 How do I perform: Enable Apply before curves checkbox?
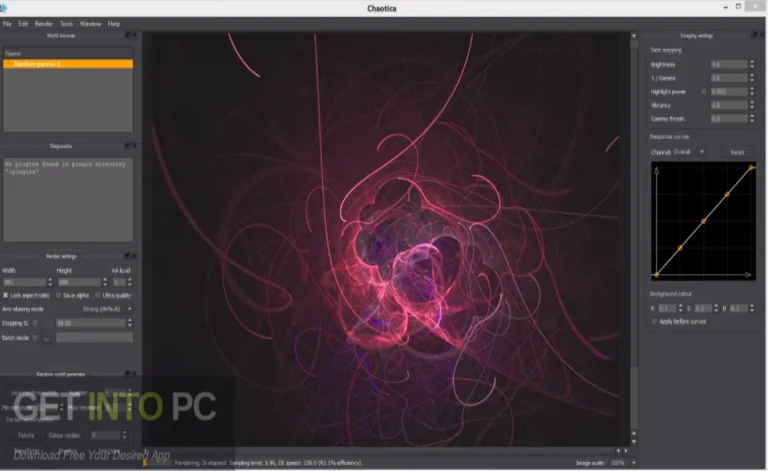tap(654, 321)
